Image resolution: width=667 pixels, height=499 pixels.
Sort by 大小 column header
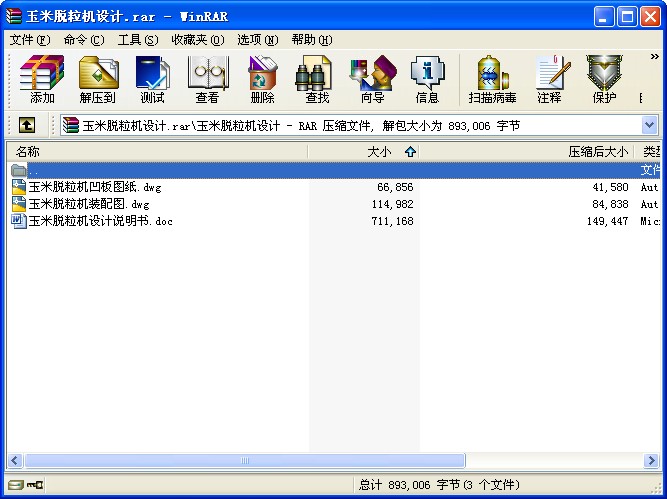click(x=364, y=151)
